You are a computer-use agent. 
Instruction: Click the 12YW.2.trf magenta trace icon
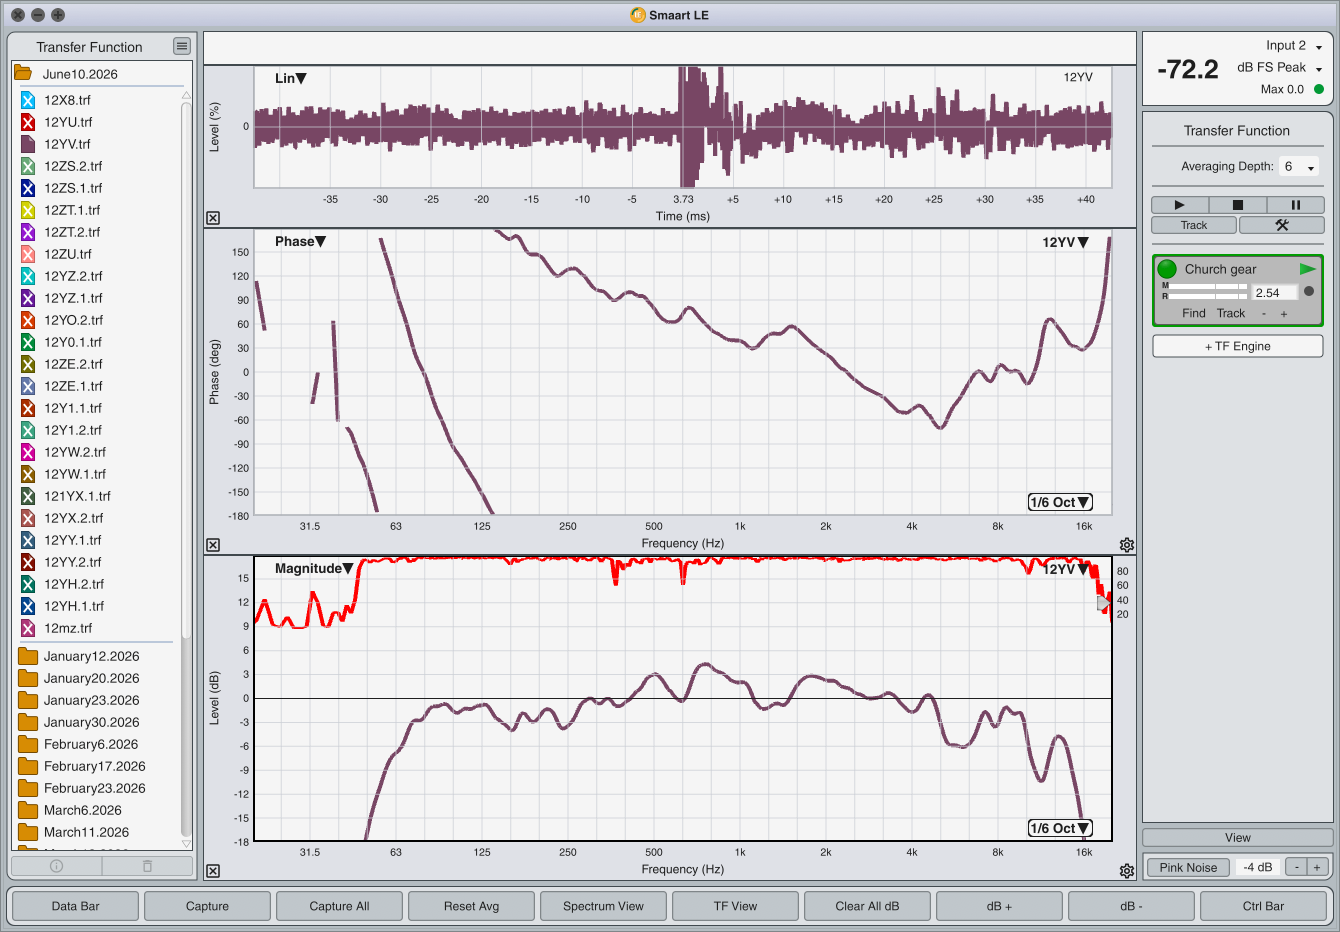(28, 452)
